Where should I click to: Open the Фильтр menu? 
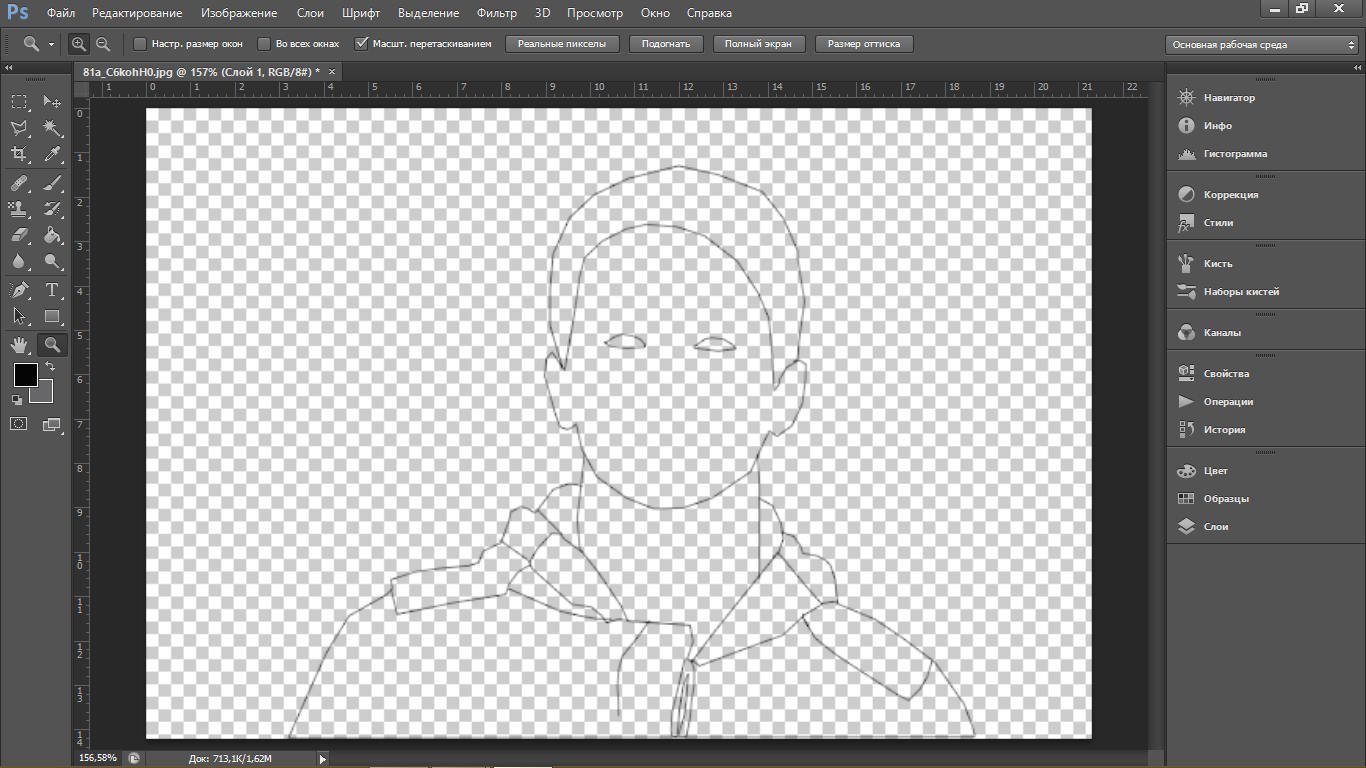pos(497,13)
